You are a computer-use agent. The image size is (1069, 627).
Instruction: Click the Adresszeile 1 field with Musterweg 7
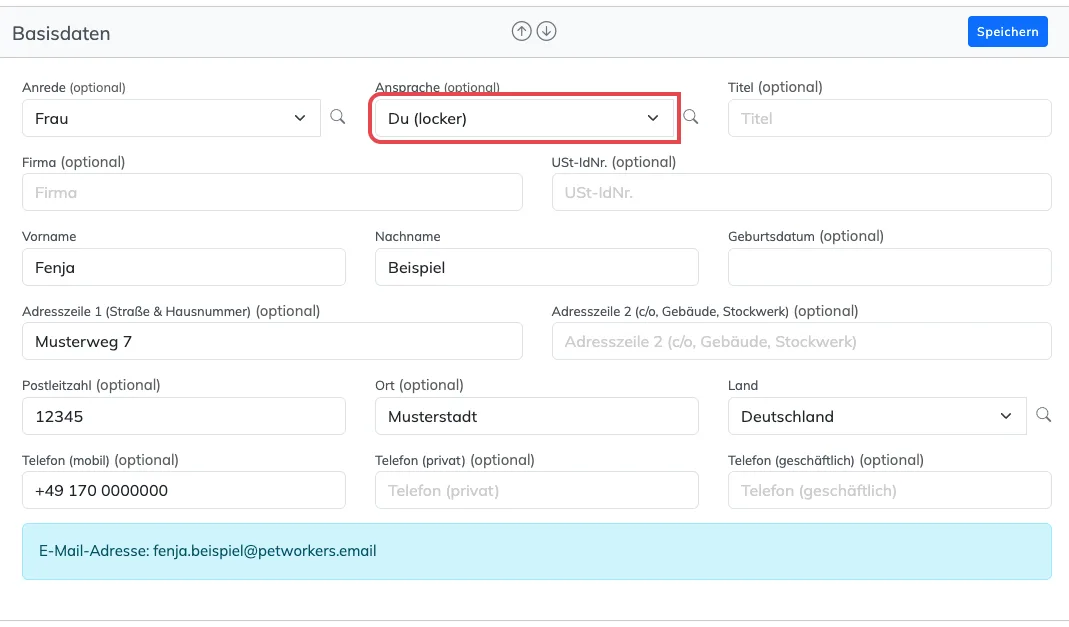272,341
